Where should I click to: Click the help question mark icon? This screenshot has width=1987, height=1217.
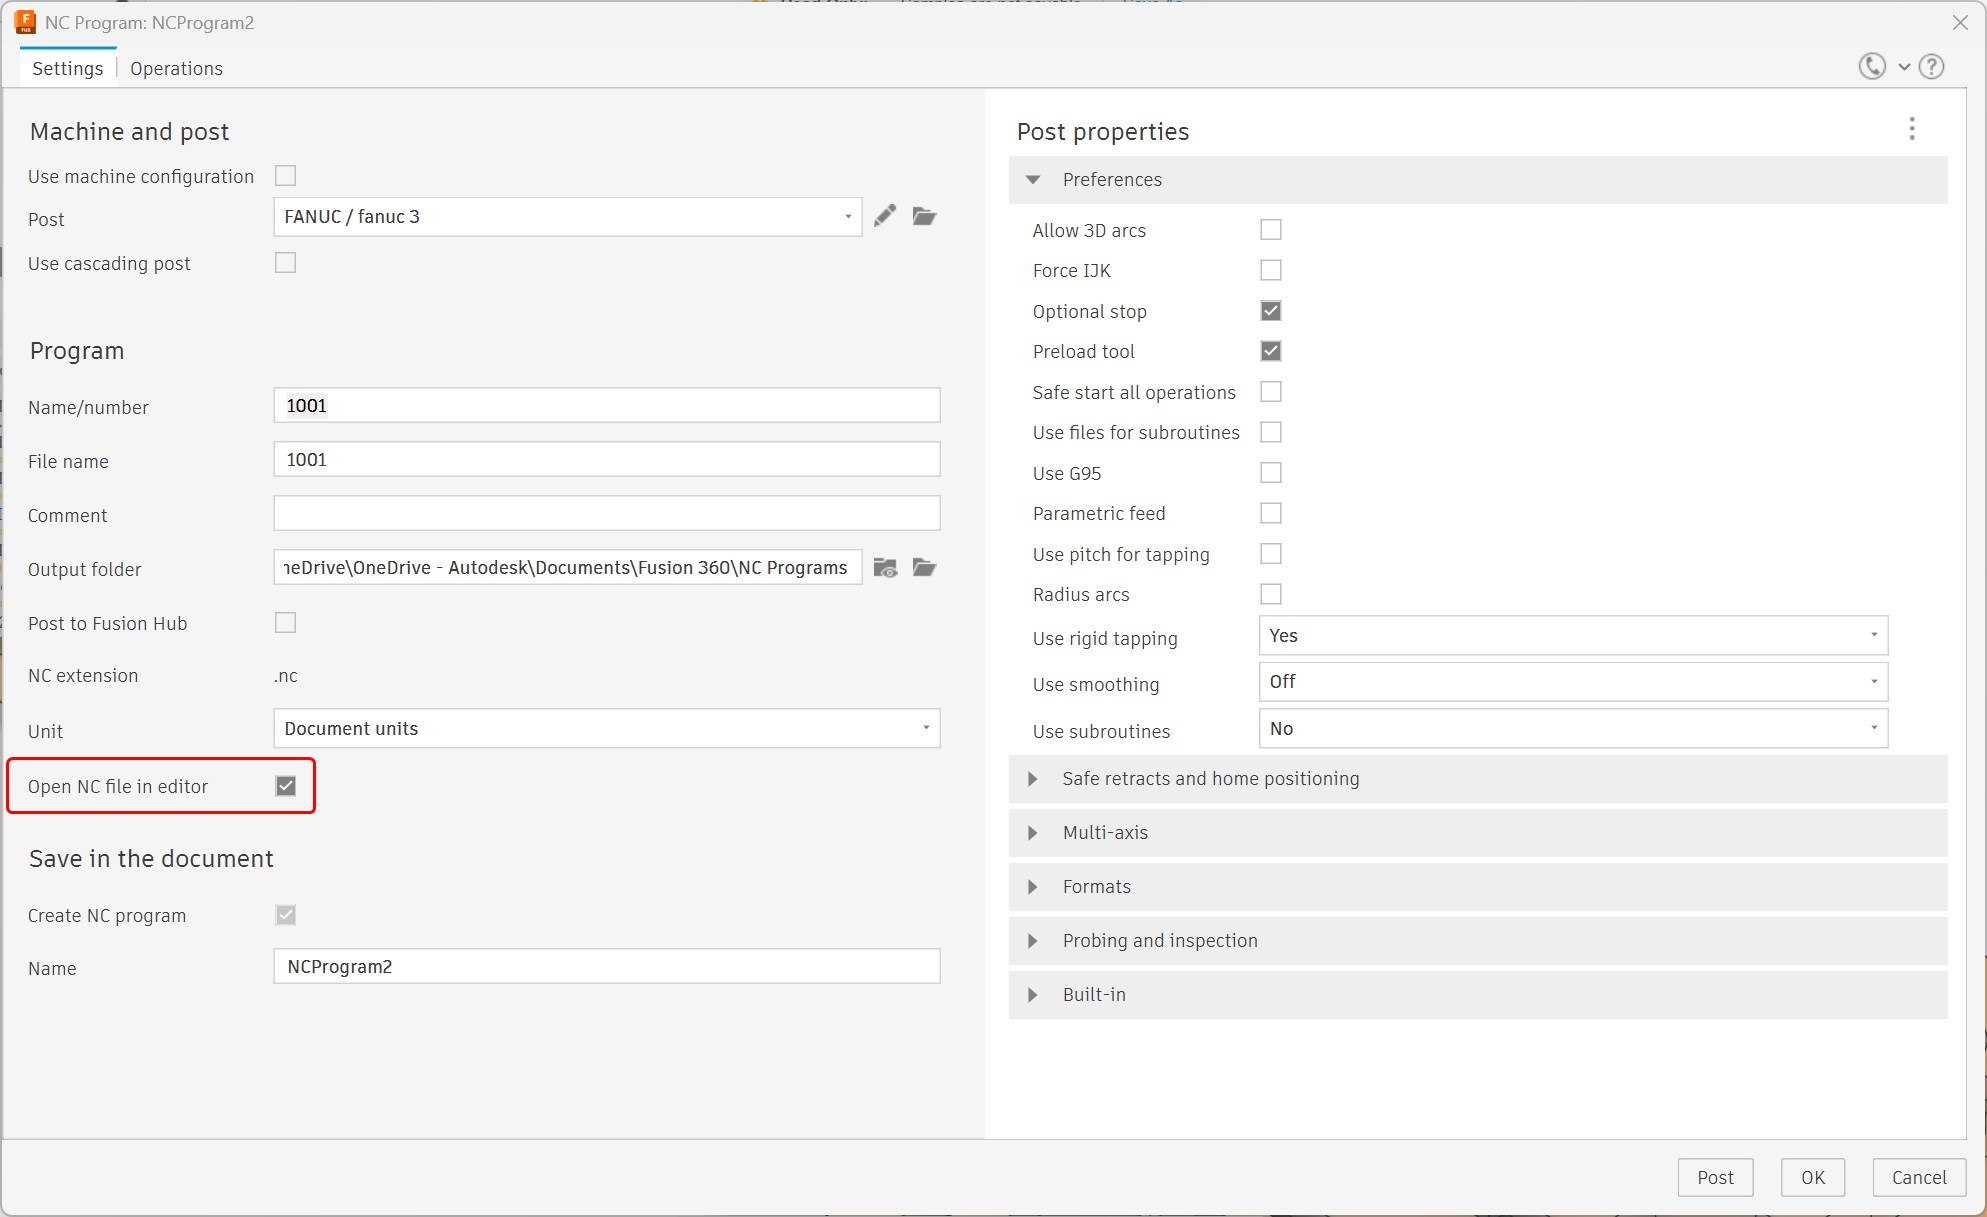[x=1932, y=67]
